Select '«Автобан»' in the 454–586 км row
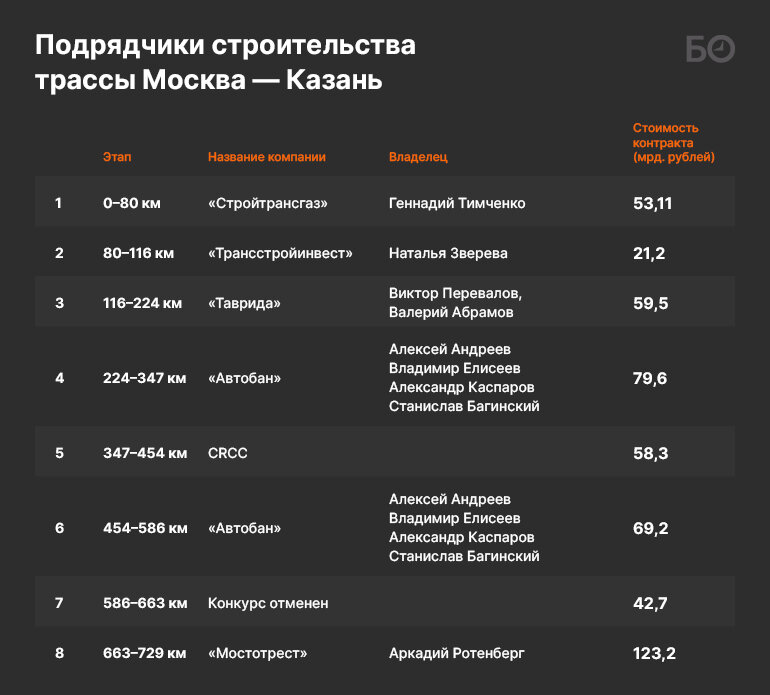 (x=244, y=528)
